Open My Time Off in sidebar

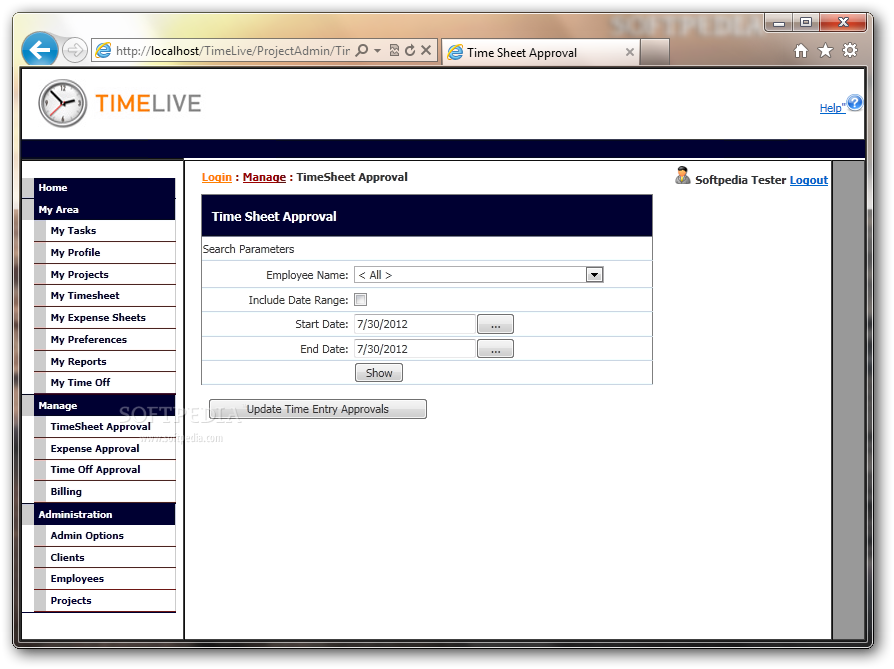coord(104,383)
